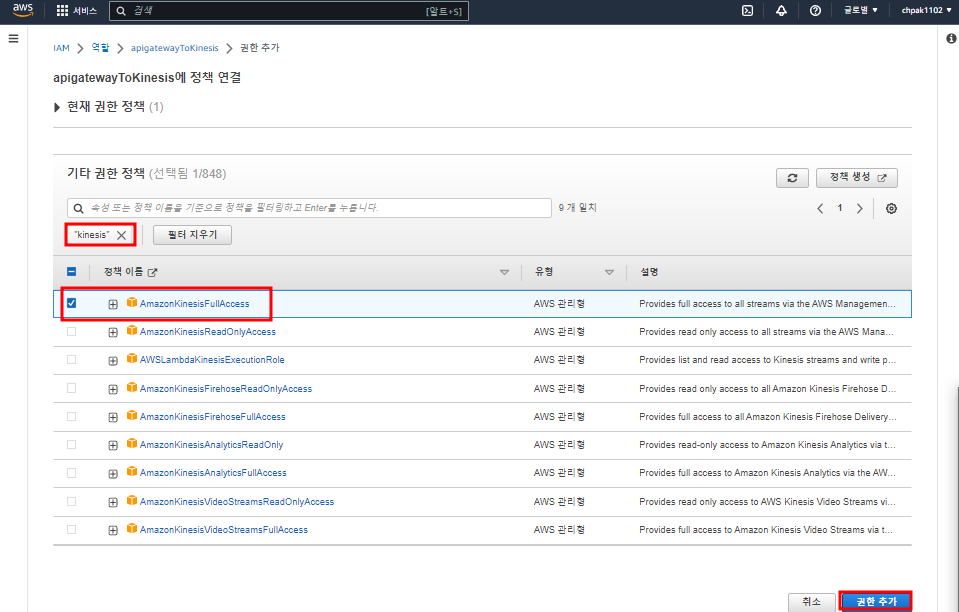Open AmazonKinesisVideoStreamsFullAccess policy link
The width and height of the screenshot is (959, 612).
coord(224,530)
